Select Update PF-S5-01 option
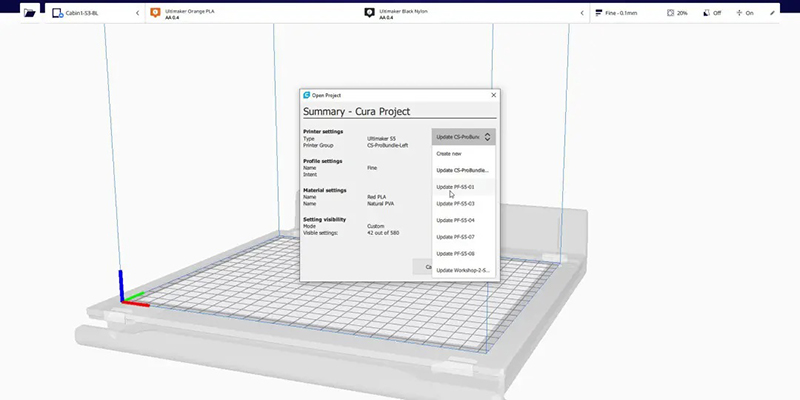Image resolution: width=800 pixels, height=400 pixels. [455, 186]
